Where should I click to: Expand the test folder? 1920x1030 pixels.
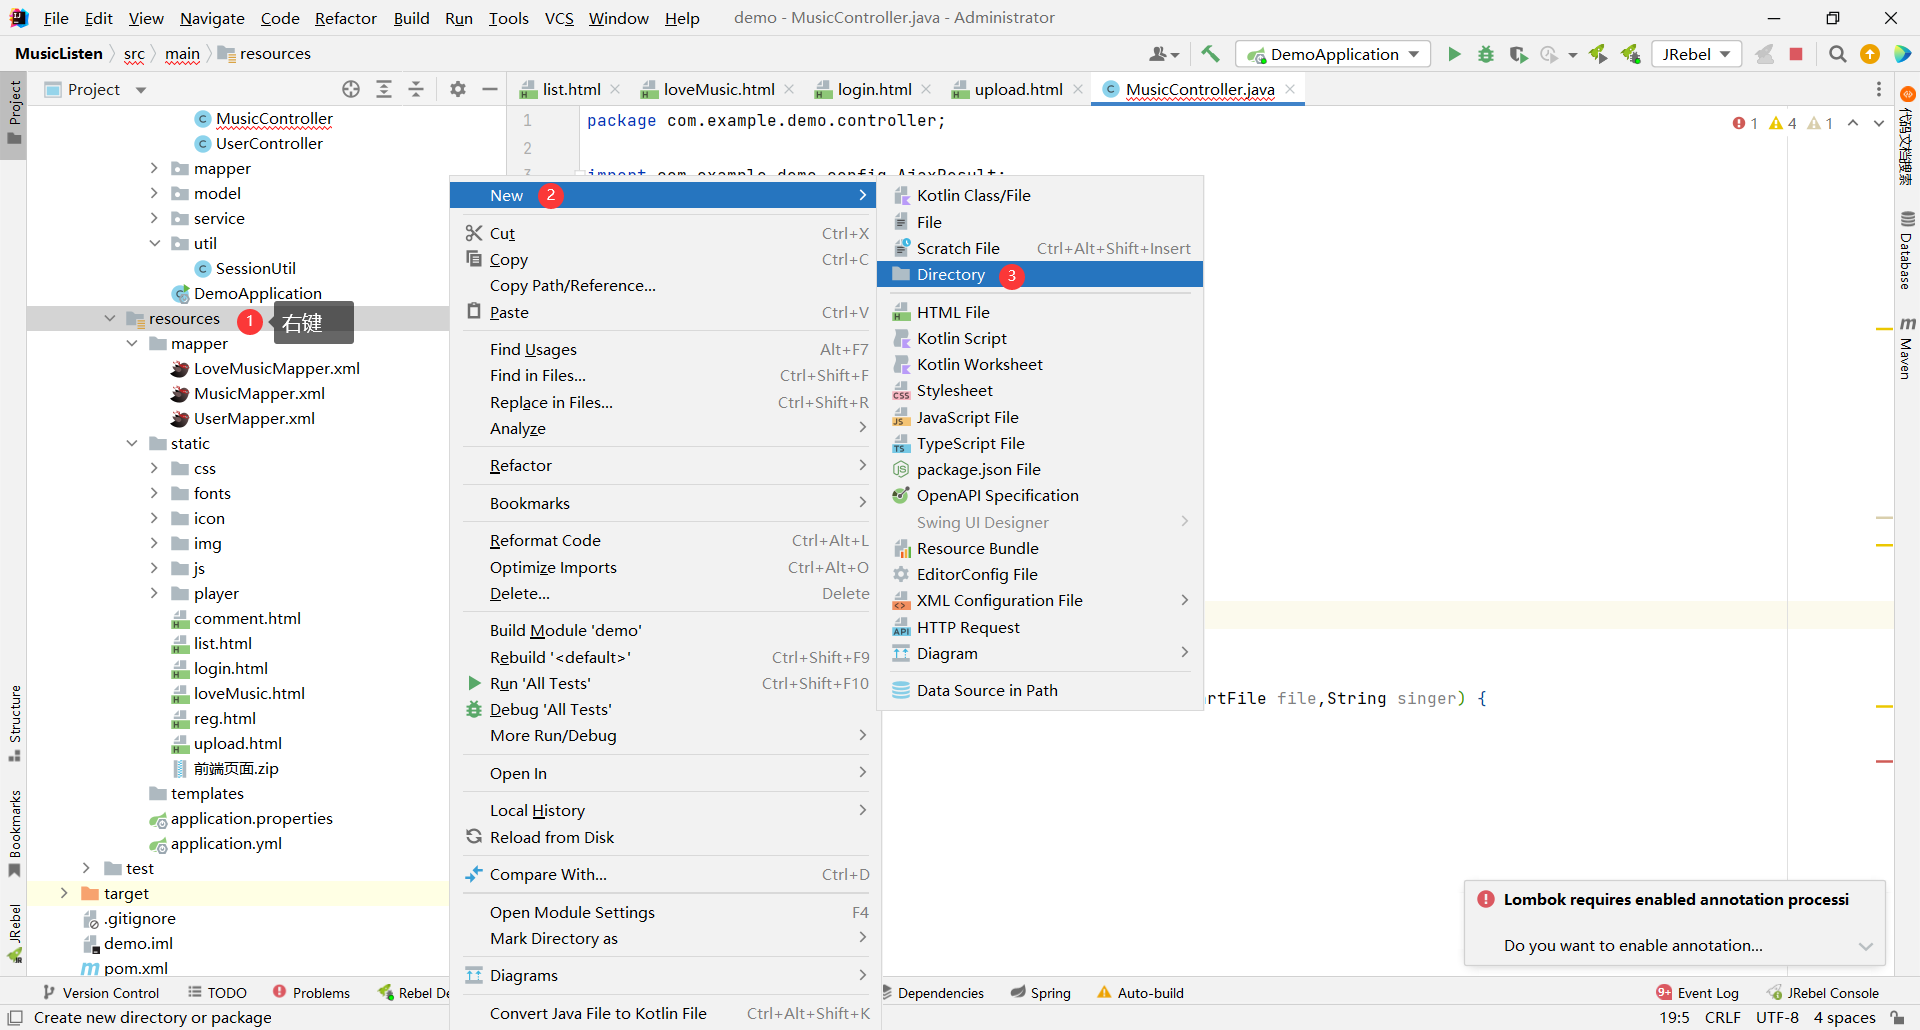[x=87, y=868]
